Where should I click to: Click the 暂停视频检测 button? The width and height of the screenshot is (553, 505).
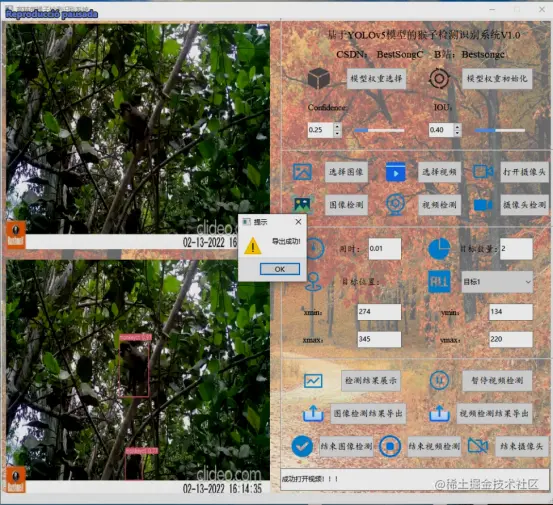[x=497, y=381]
